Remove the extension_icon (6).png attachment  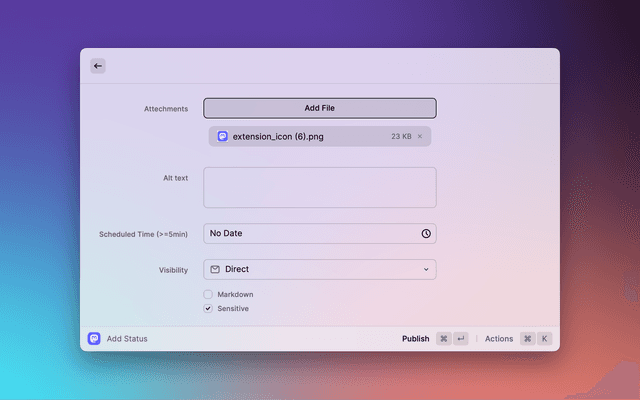(420, 136)
